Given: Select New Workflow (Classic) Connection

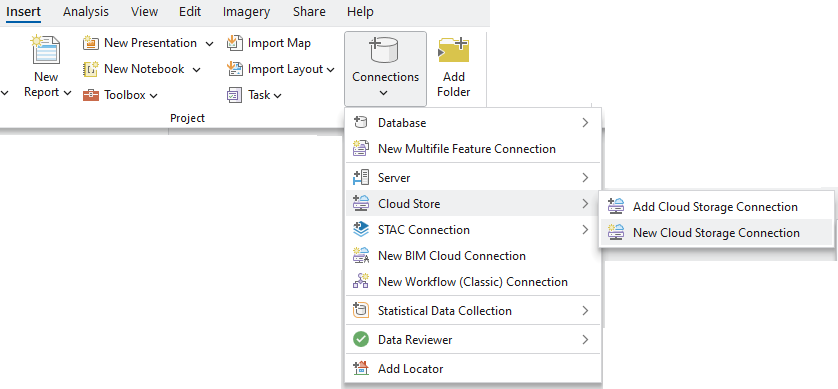Looking at the screenshot, I should [474, 282].
